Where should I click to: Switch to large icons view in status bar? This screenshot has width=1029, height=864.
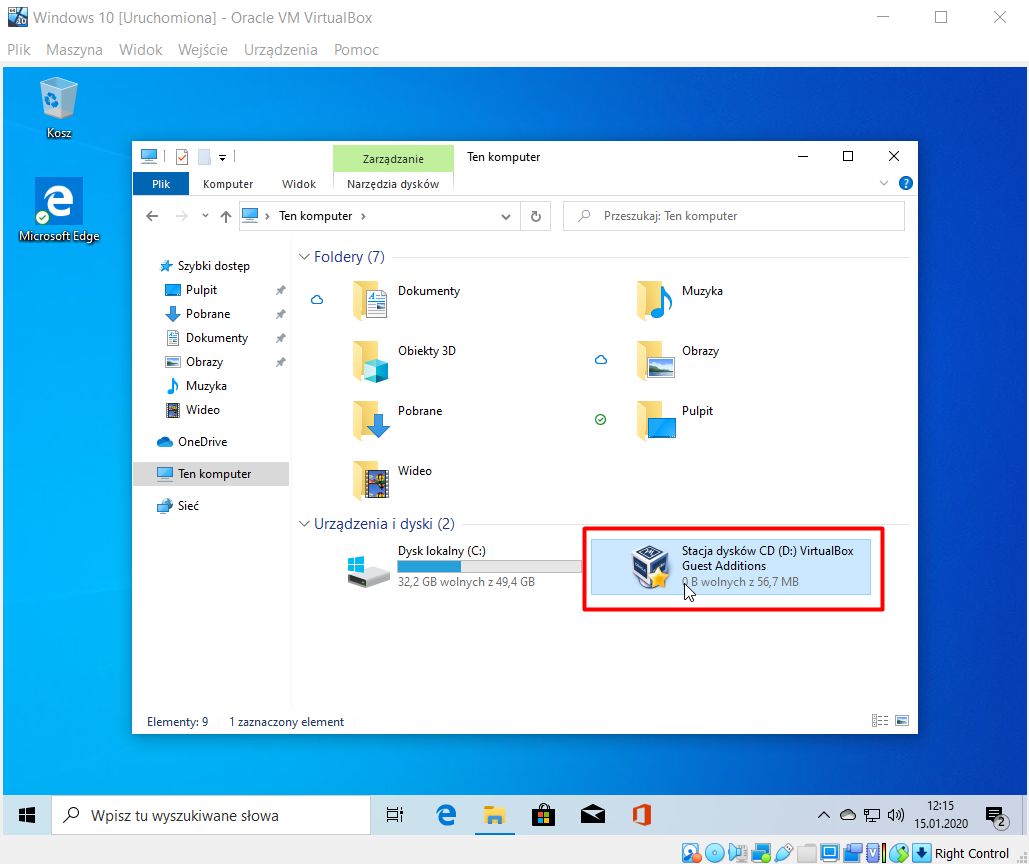coord(902,720)
